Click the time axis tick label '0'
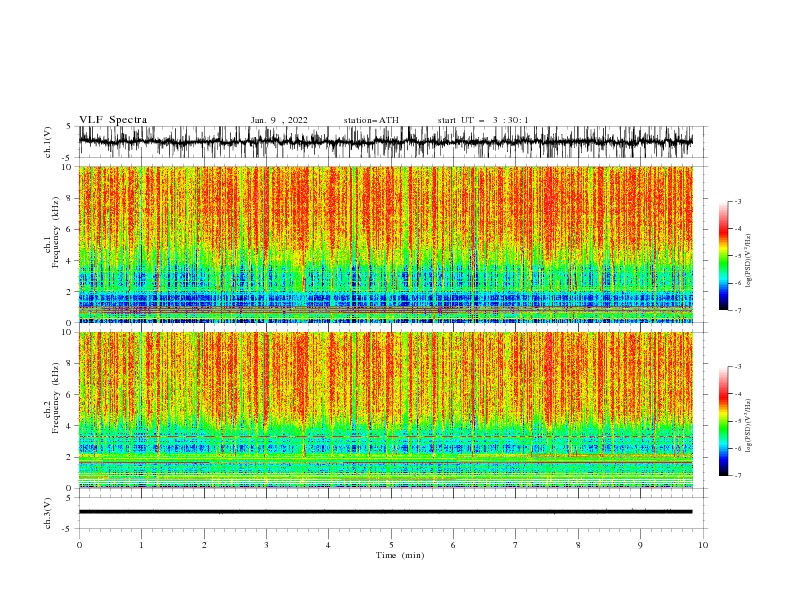The height and width of the screenshot is (612, 792). coord(79,545)
